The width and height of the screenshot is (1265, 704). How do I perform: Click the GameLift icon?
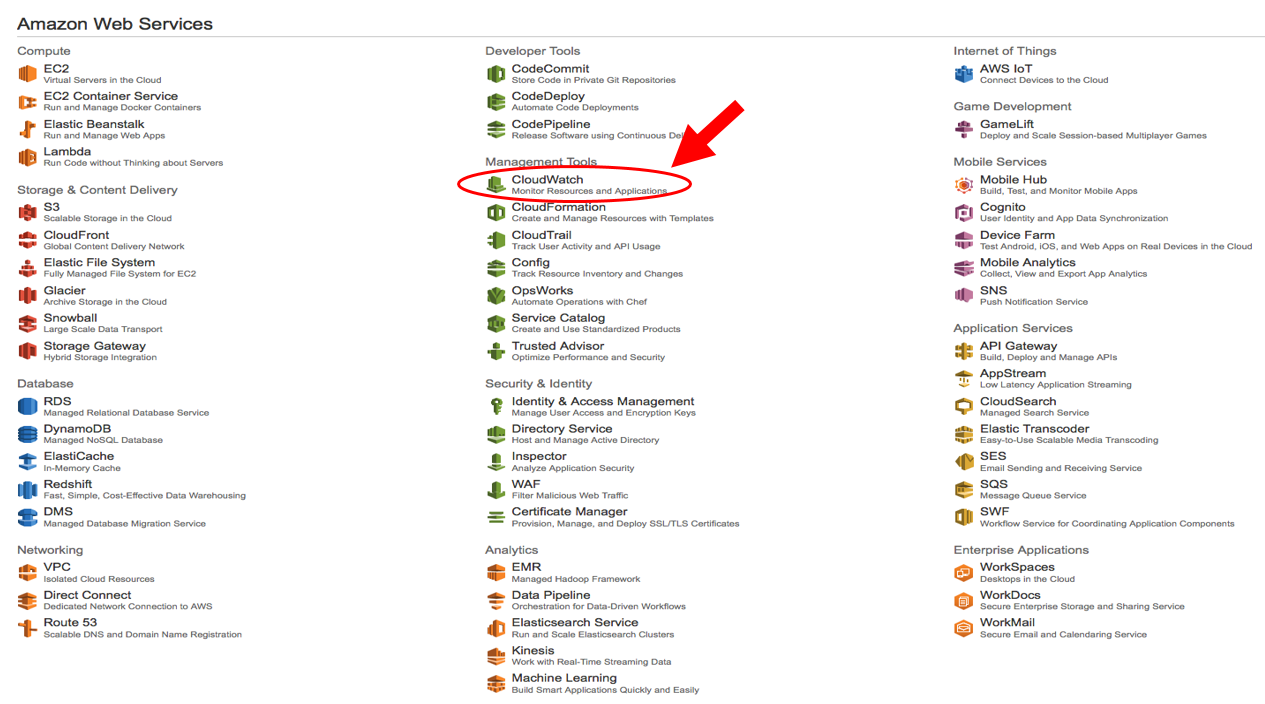[x=963, y=129]
